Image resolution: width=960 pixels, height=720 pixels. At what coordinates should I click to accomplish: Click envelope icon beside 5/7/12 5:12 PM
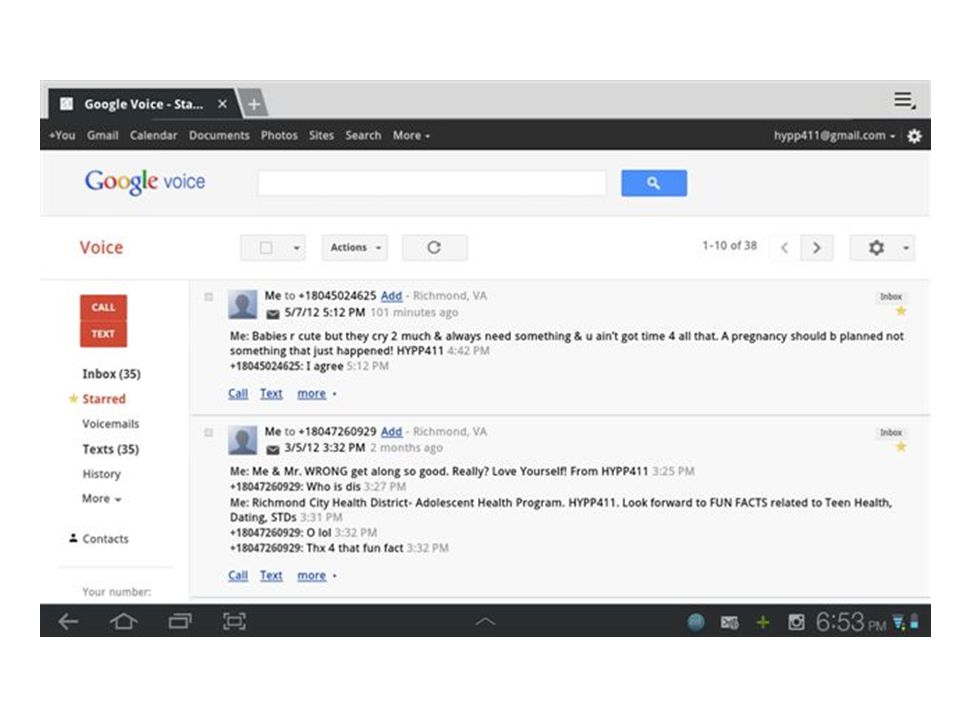tap(272, 314)
